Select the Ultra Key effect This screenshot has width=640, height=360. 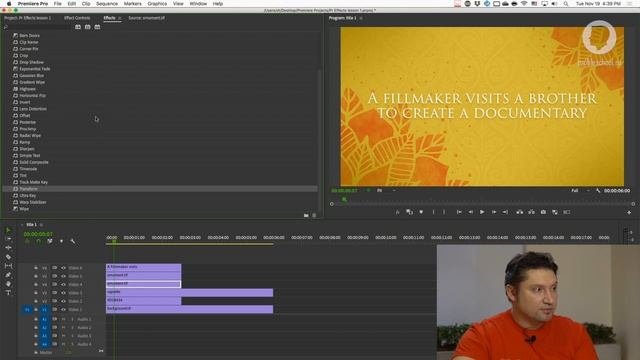click(x=27, y=196)
